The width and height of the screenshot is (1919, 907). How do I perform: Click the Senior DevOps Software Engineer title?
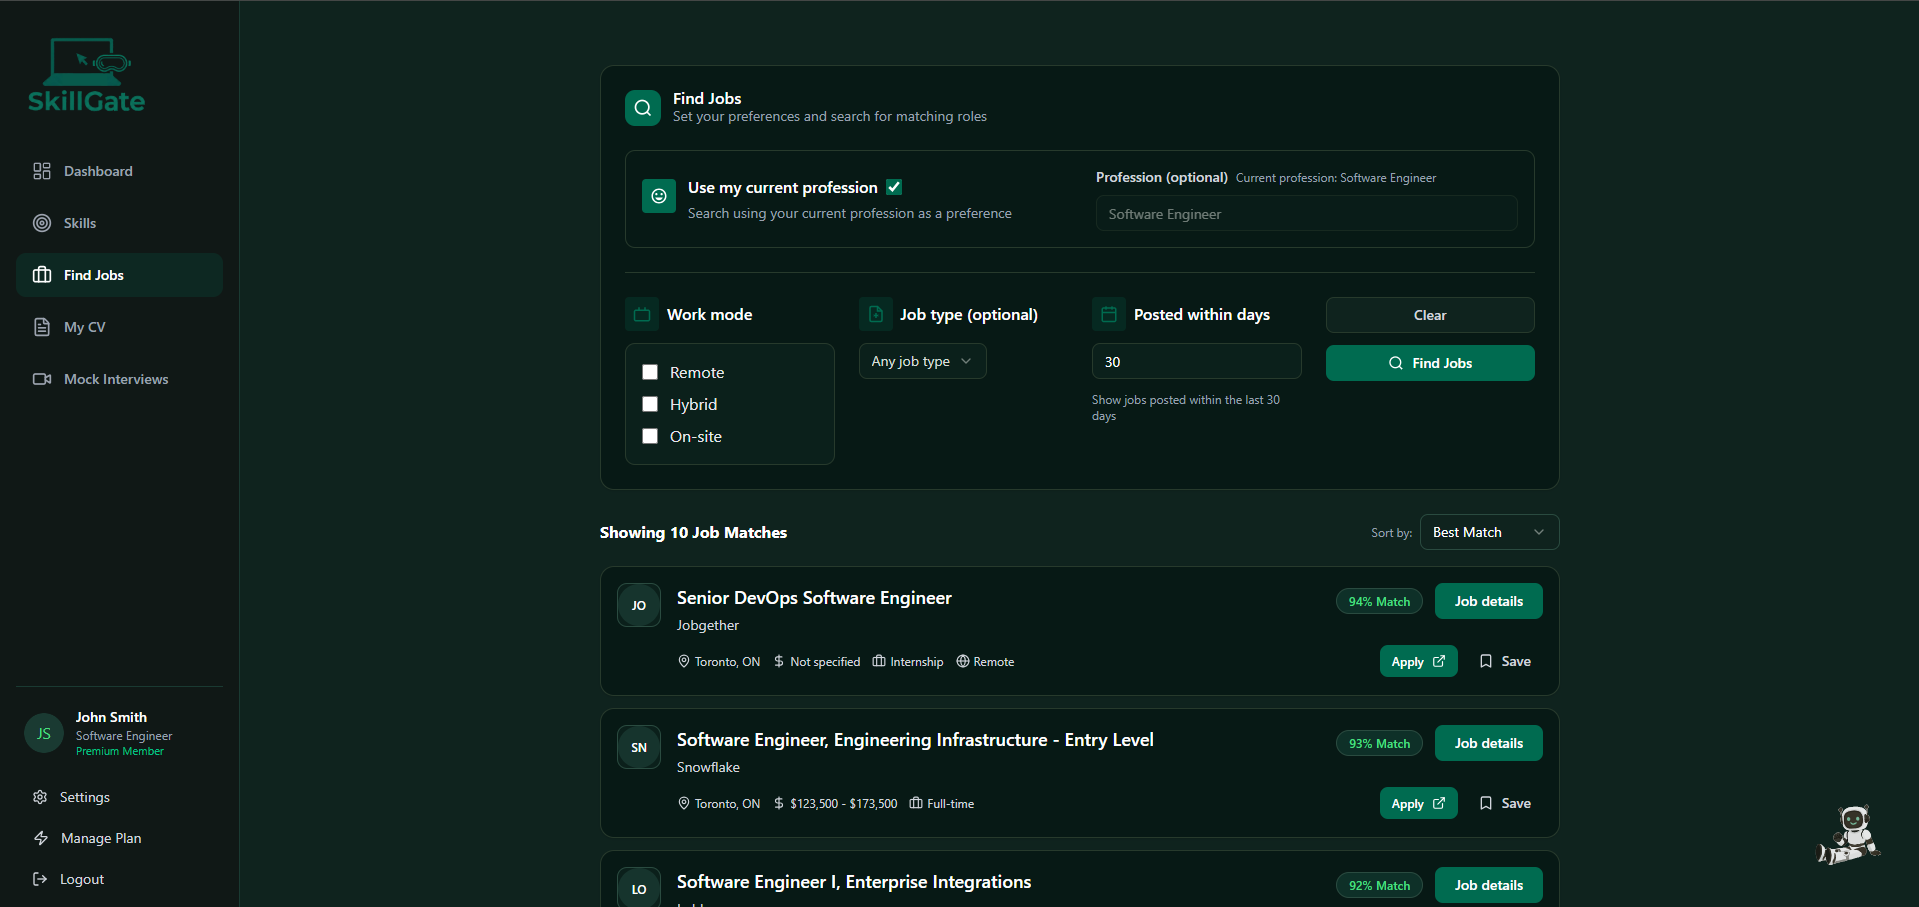pos(814,597)
